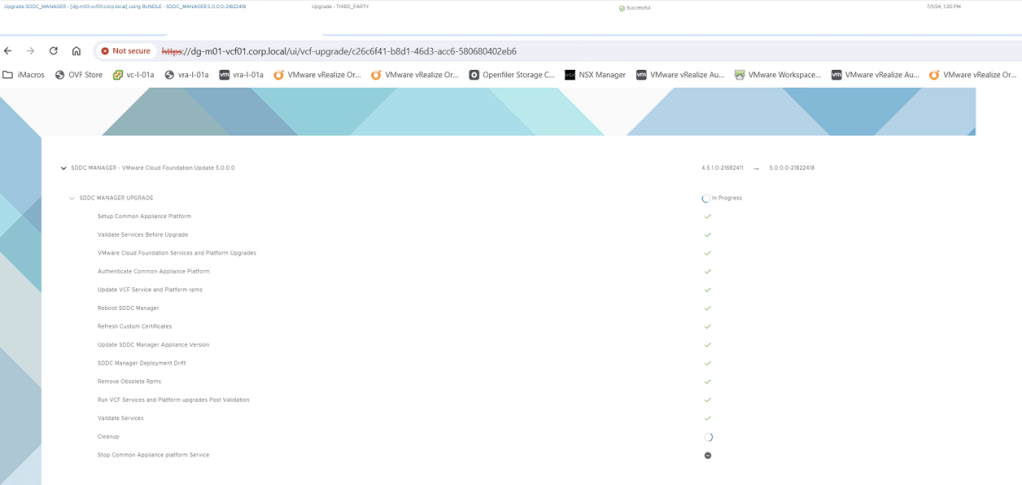The width and height of the screenshot is (1022, 485).
Task: Click the In Progress status spinner
Action: coord(706,198)
